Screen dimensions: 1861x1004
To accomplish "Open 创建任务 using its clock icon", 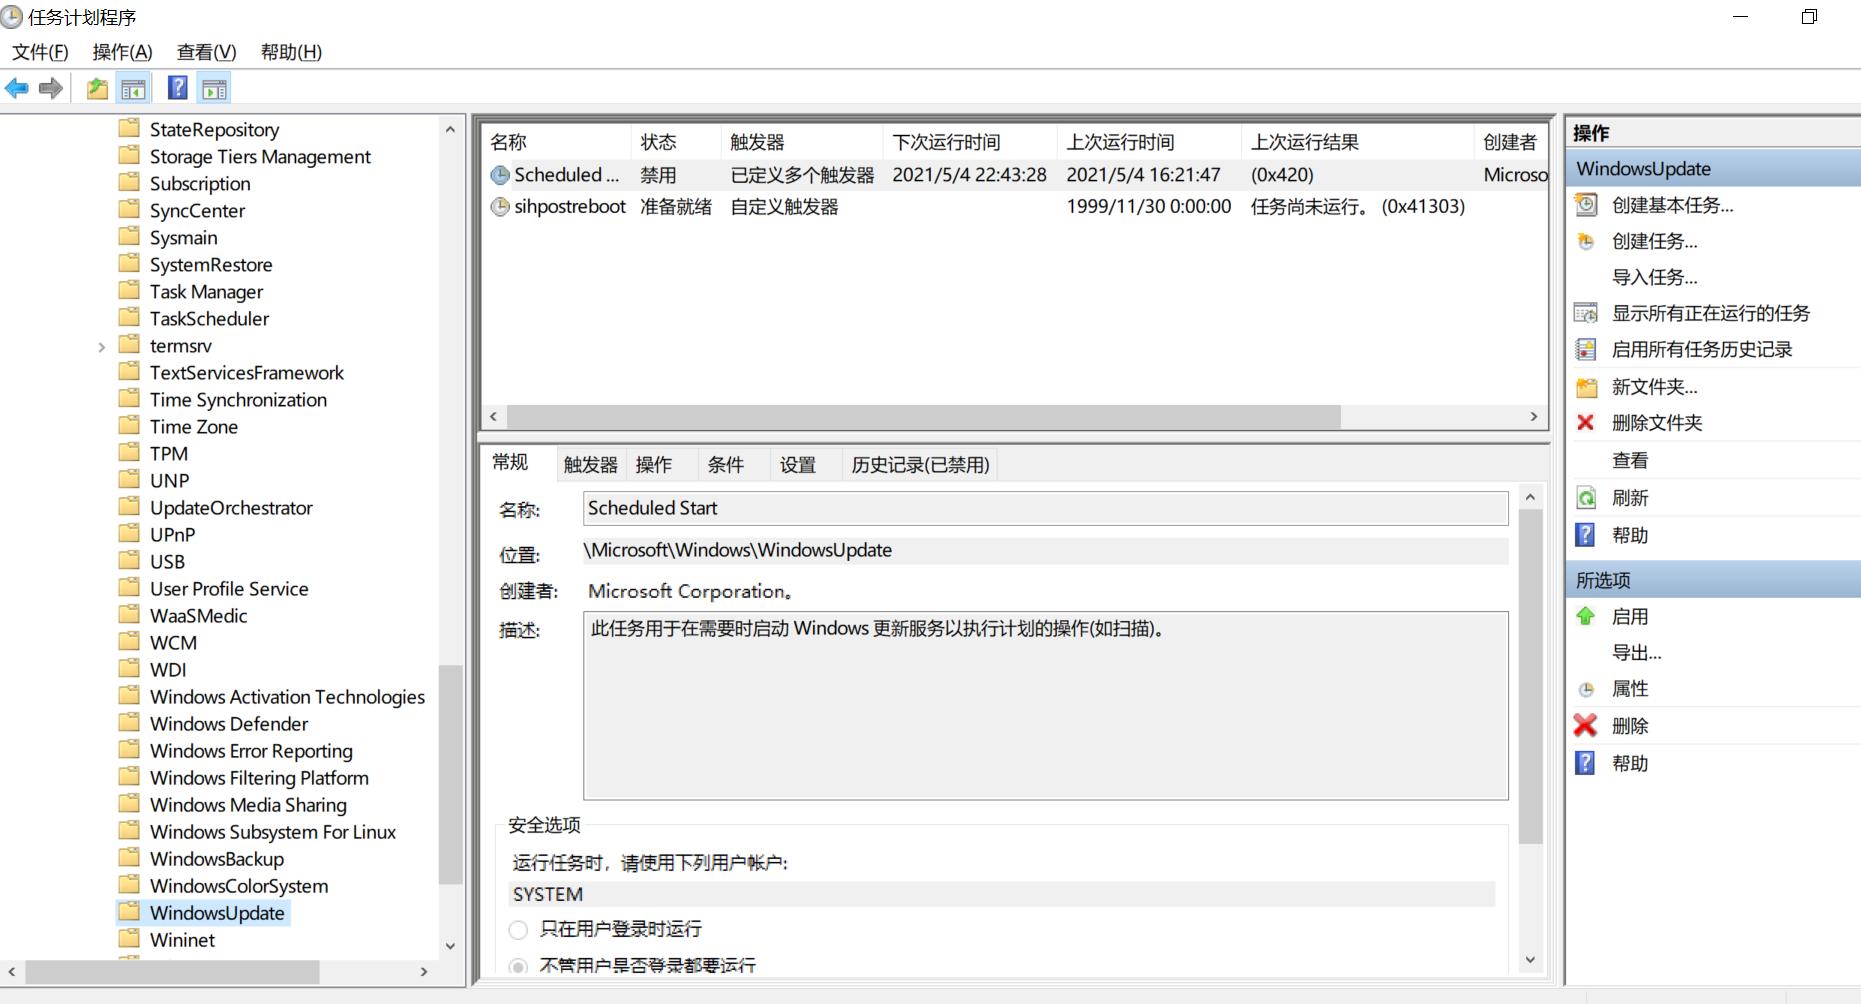I will [1585, 241].
